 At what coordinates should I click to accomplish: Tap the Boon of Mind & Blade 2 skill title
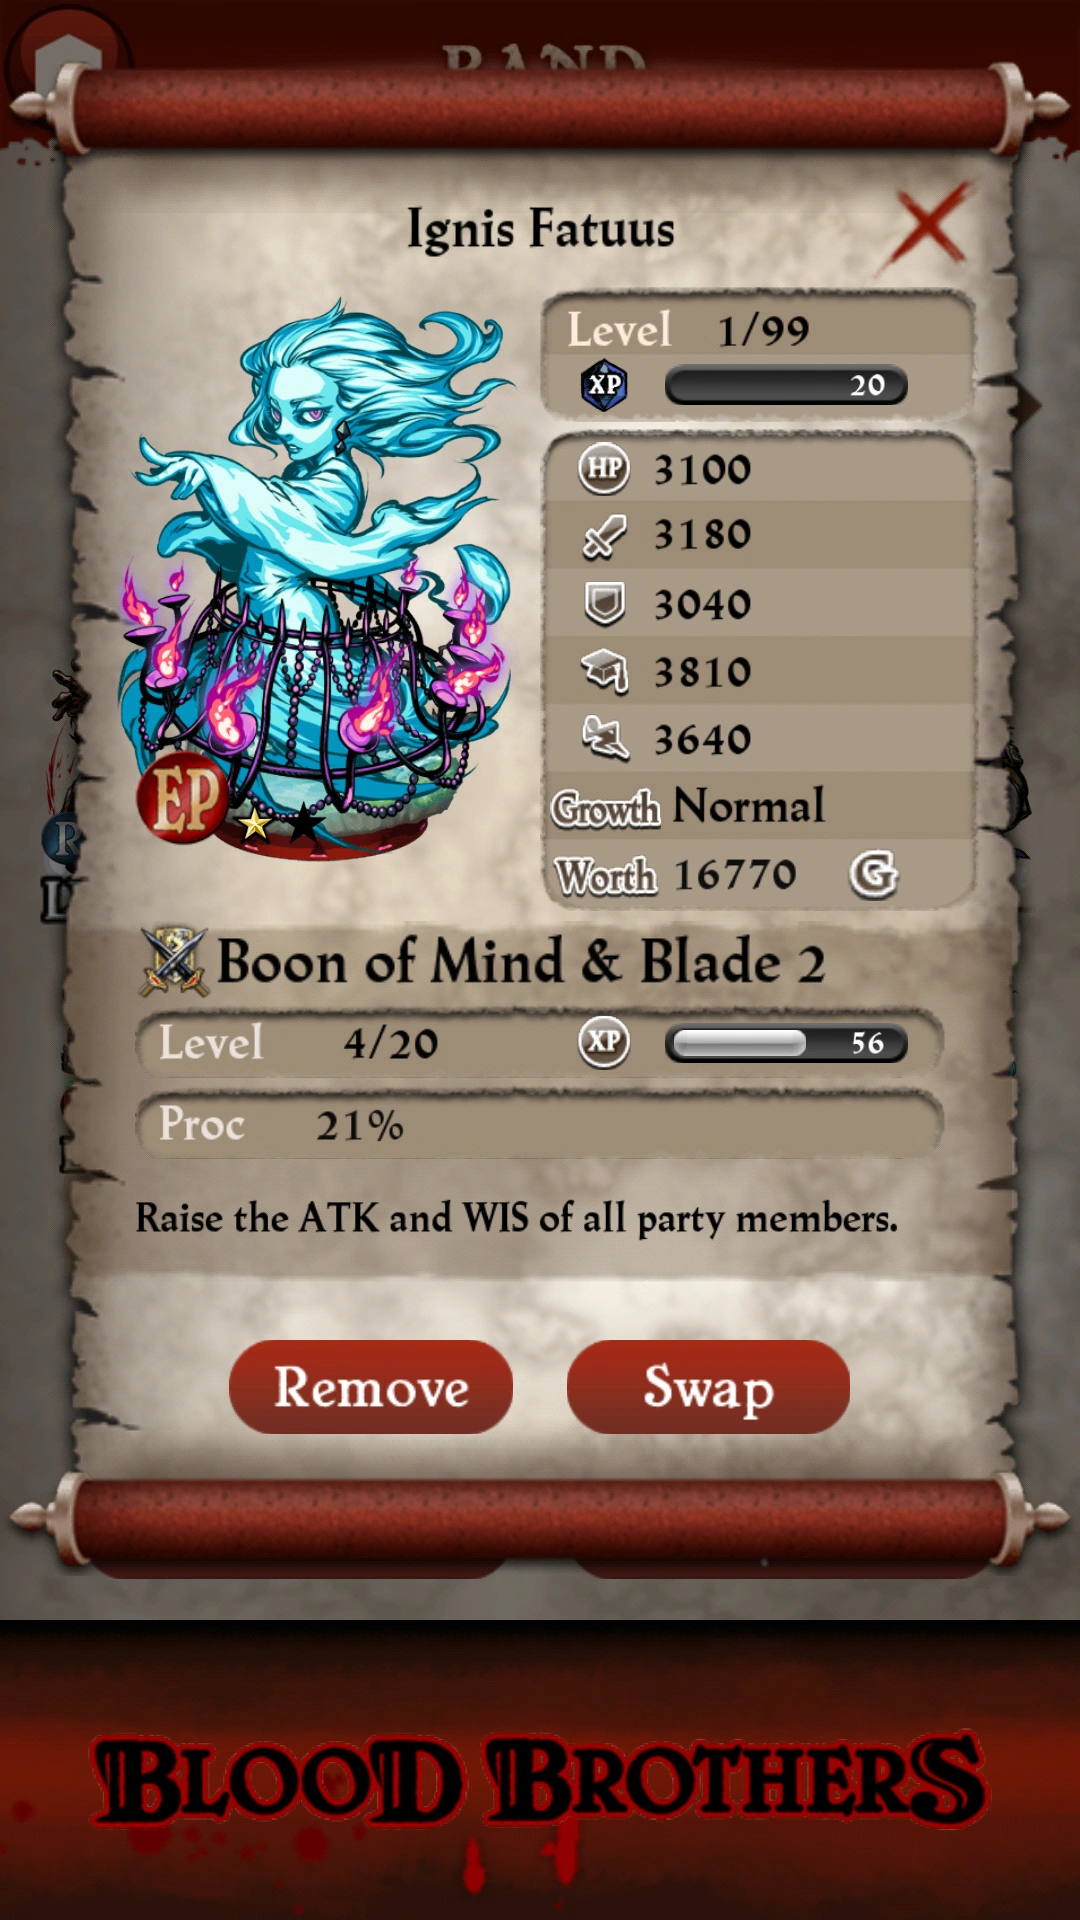521,962
